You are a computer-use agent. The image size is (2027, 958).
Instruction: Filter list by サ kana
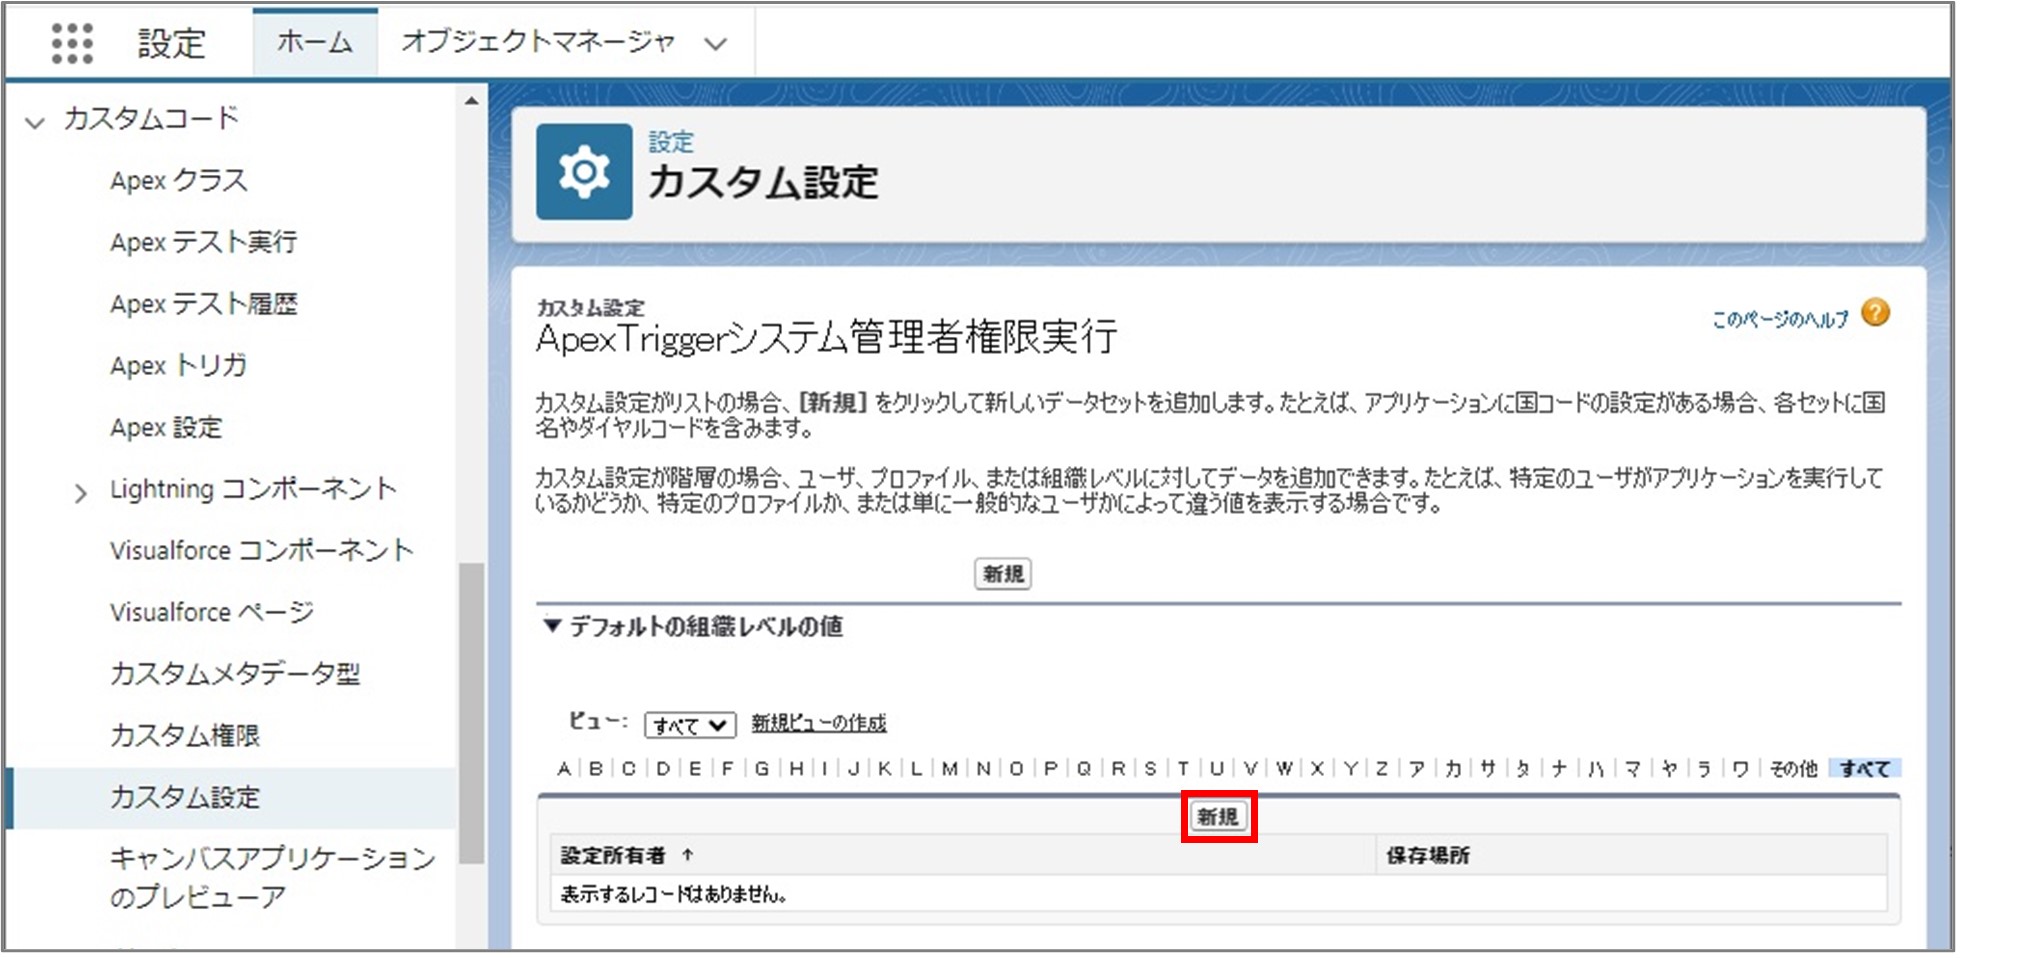point(1488,769)
